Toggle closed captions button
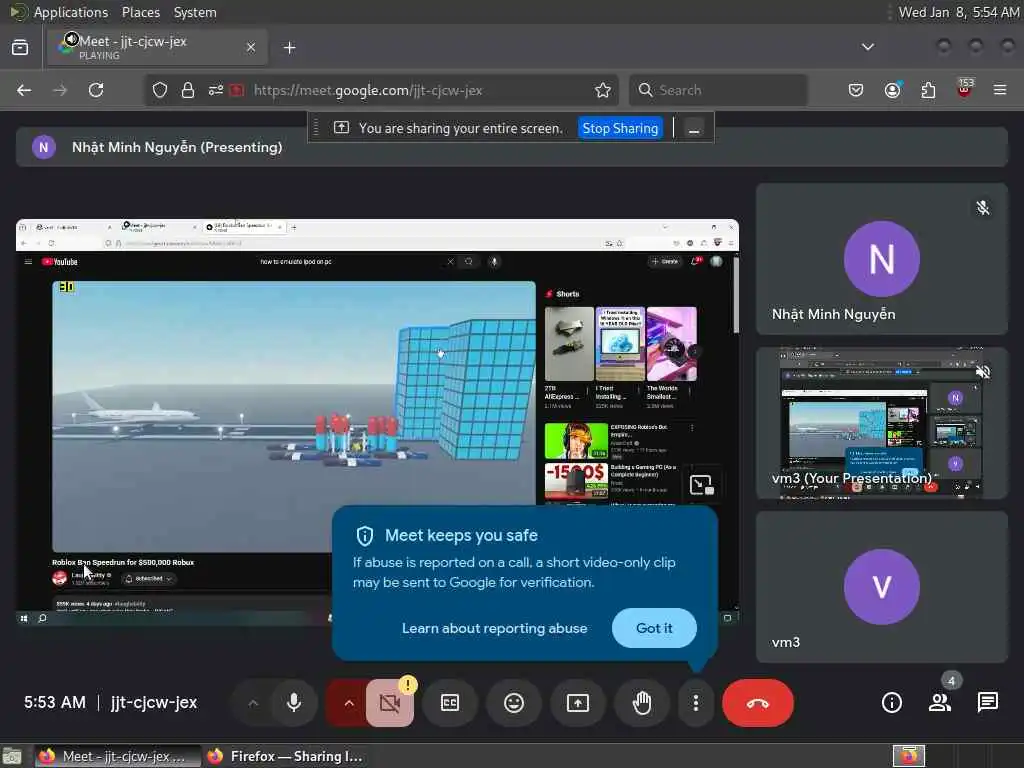Viewport: 1024px width, 768px height. tap(450, 703)
